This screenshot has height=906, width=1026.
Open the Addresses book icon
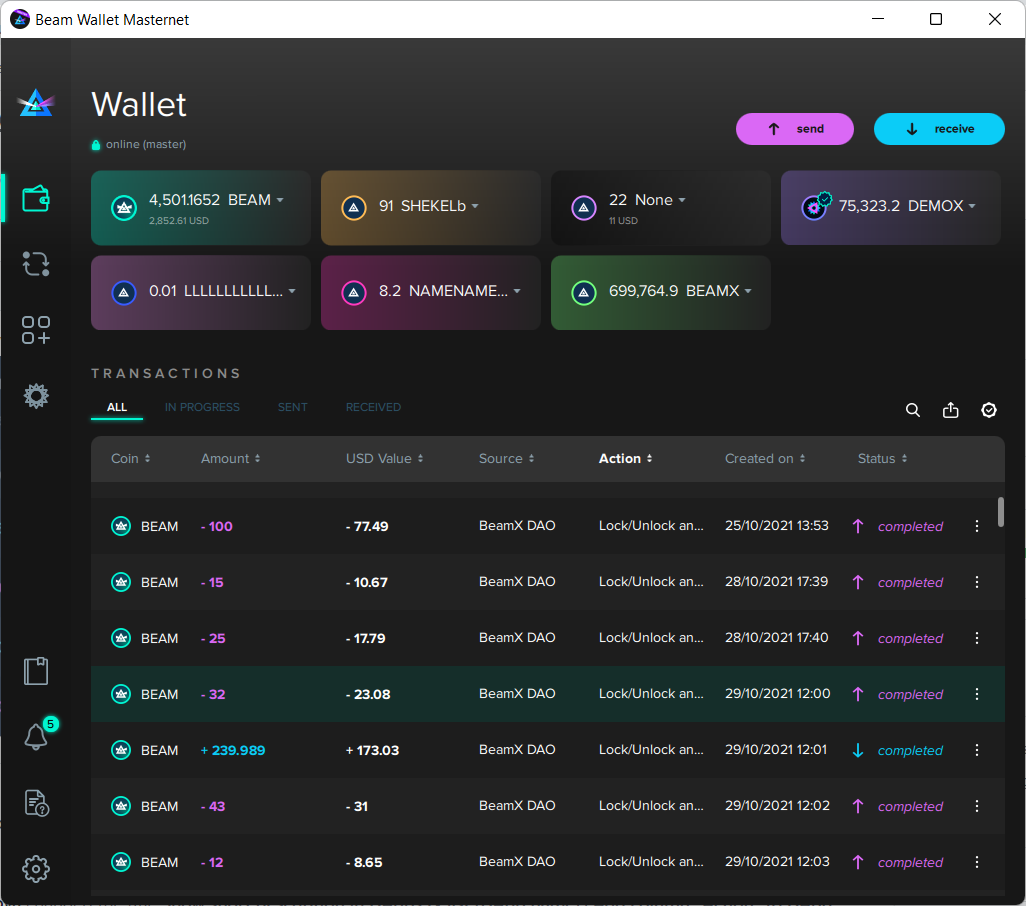36,671
